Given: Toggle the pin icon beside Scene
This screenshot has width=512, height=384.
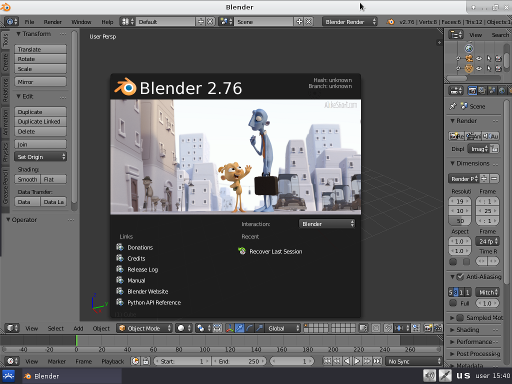Looking at the screenshot, I should (453, 106).
